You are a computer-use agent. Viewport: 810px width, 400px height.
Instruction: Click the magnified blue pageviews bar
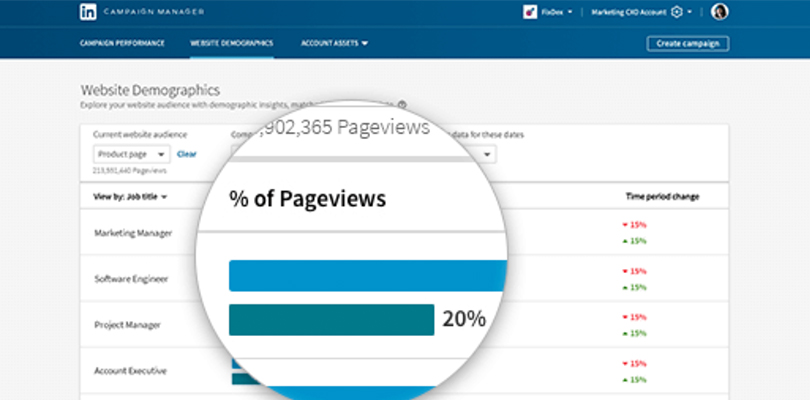(x=368, y=276)
